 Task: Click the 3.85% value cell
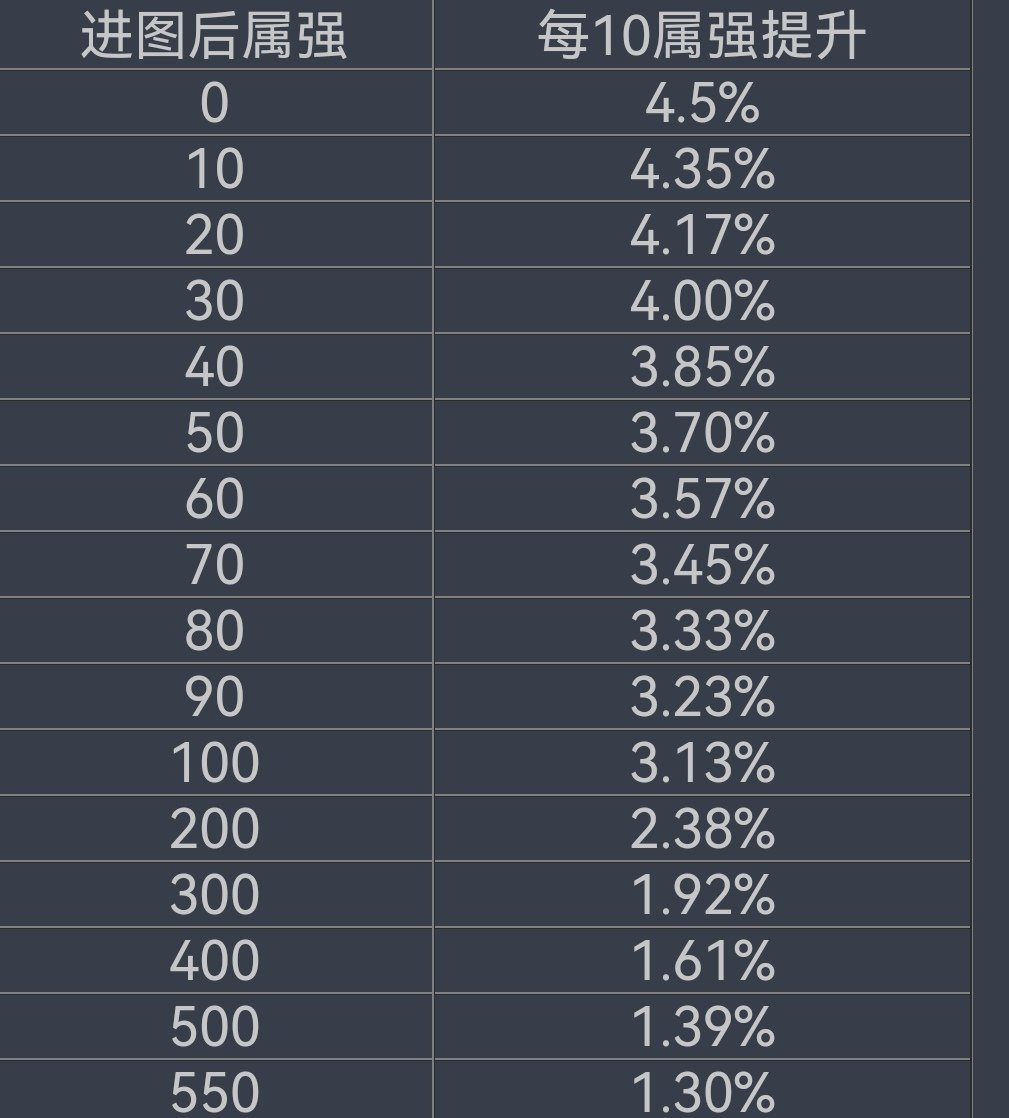coord(701,367)
